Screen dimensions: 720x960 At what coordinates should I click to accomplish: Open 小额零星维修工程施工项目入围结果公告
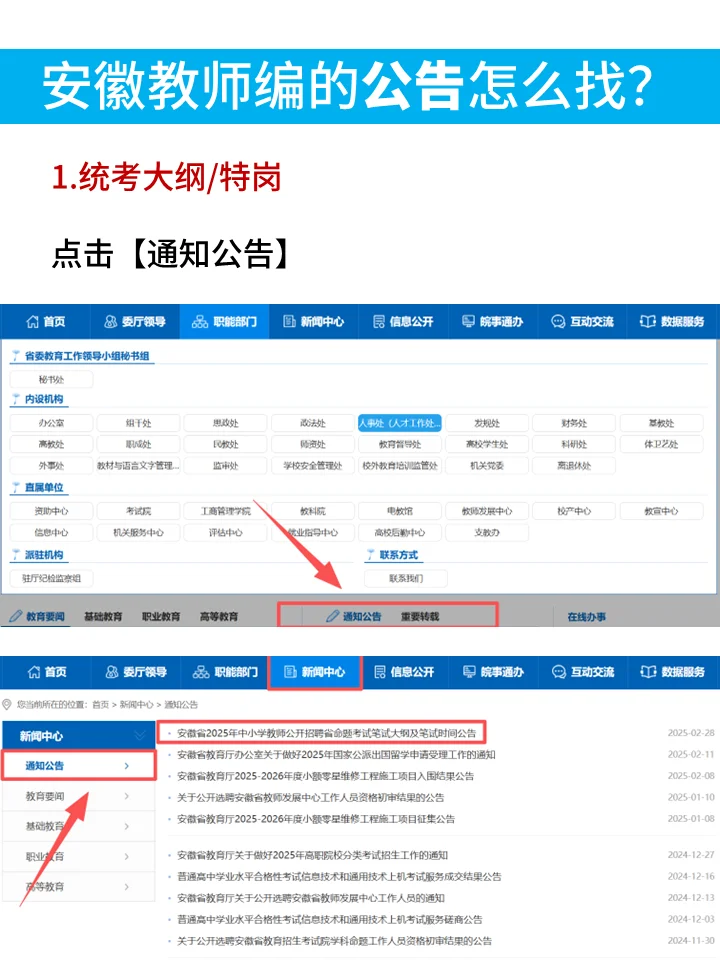325,776
